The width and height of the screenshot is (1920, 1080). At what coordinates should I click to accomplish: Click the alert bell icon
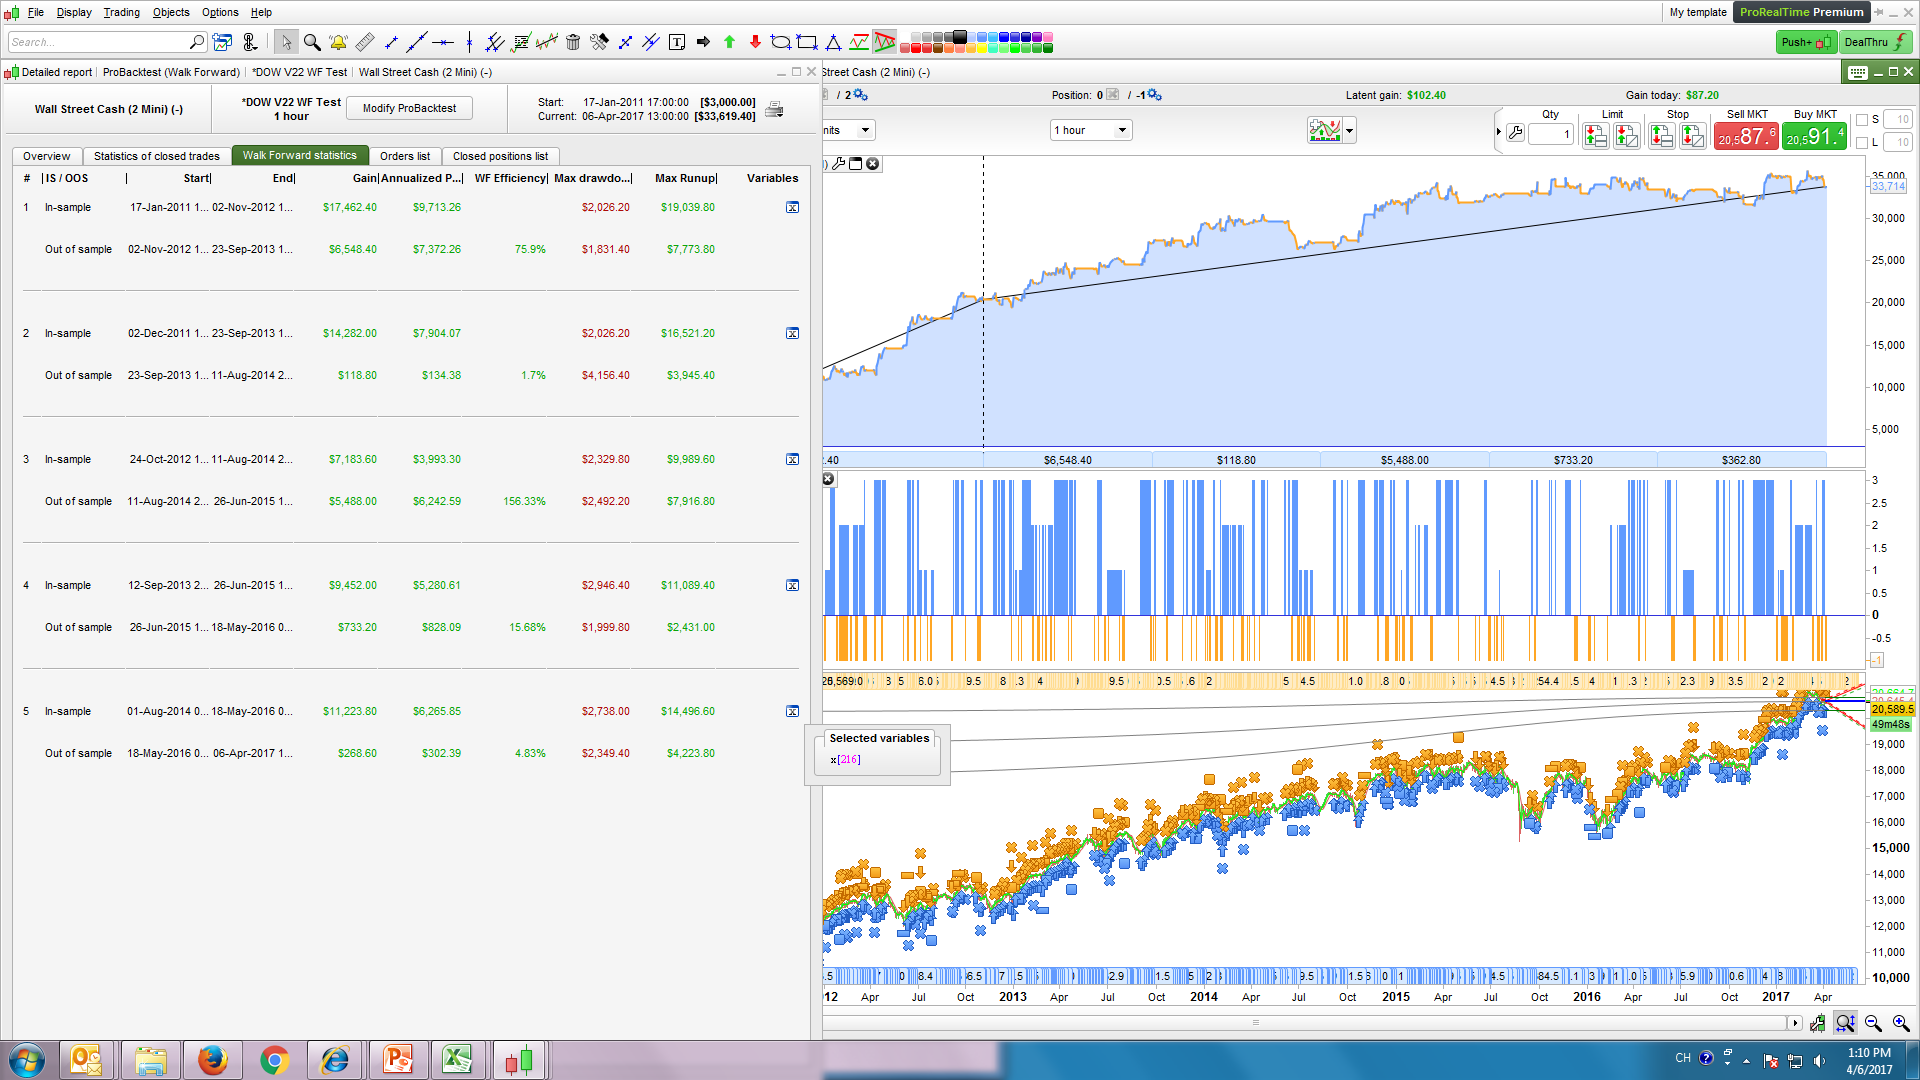[x=338, y=42]
